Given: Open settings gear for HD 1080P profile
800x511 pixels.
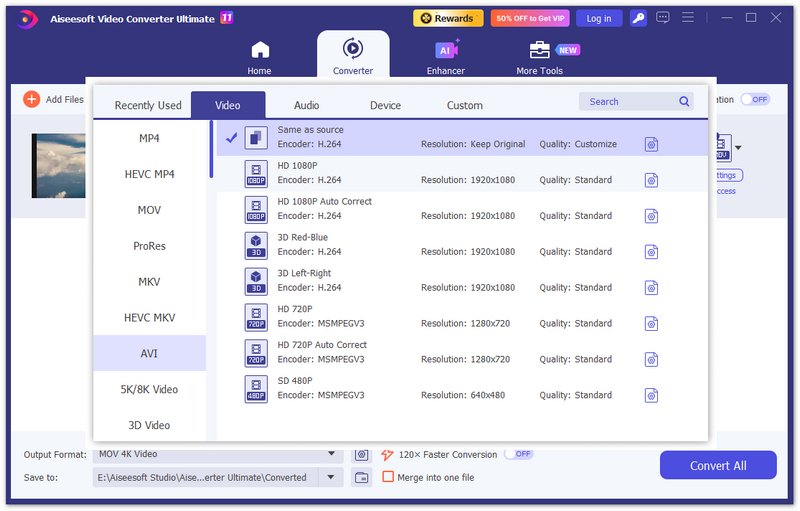Looking at the screenshot, I should (651, 180).
